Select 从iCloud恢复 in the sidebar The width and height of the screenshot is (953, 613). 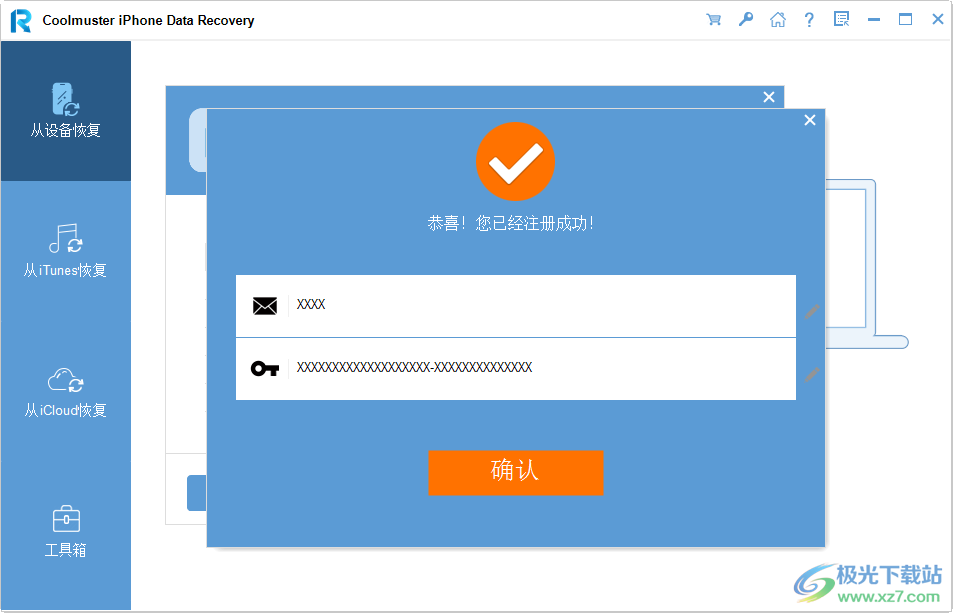coord(66,392)
